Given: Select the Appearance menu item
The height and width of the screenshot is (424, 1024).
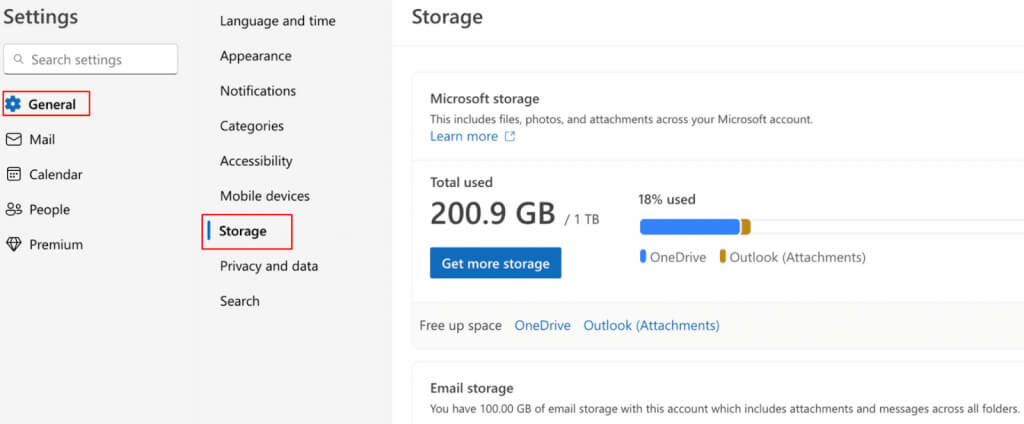Looking at the screenshot, I should click(256, 56).
